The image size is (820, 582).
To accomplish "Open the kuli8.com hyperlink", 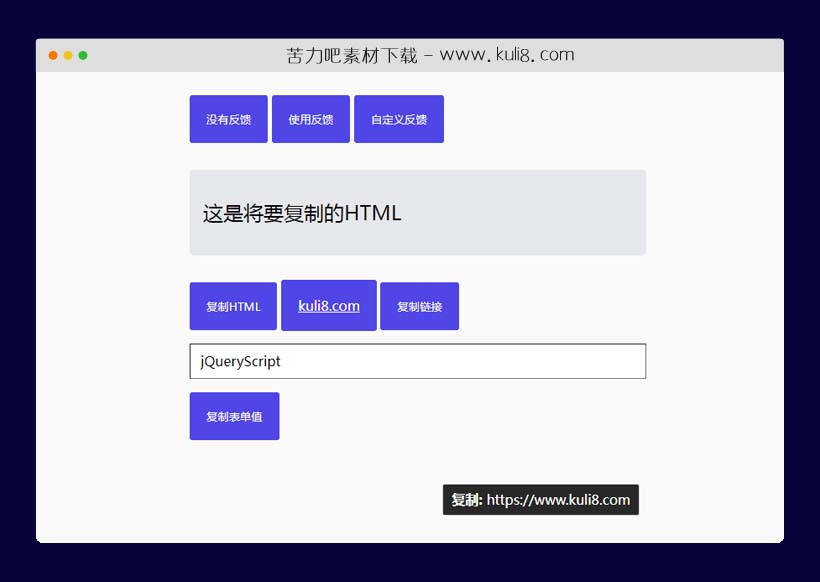I will (x=328, y=305).
